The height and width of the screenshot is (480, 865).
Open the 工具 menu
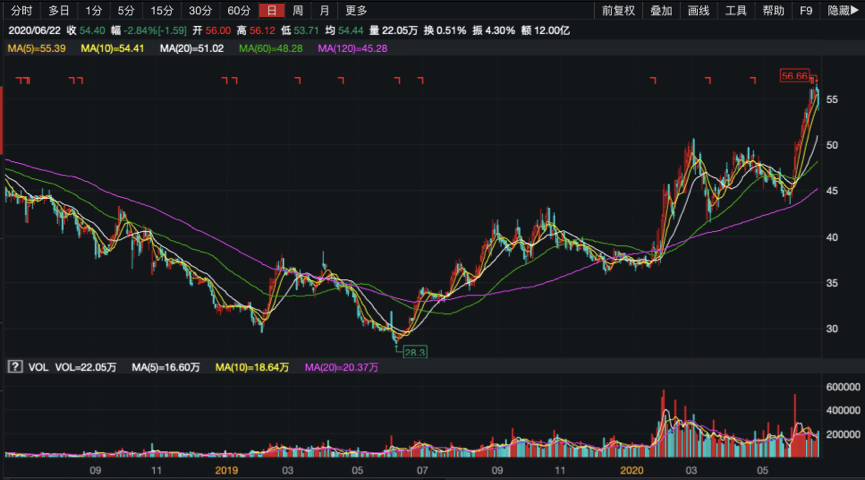[735, 11]
